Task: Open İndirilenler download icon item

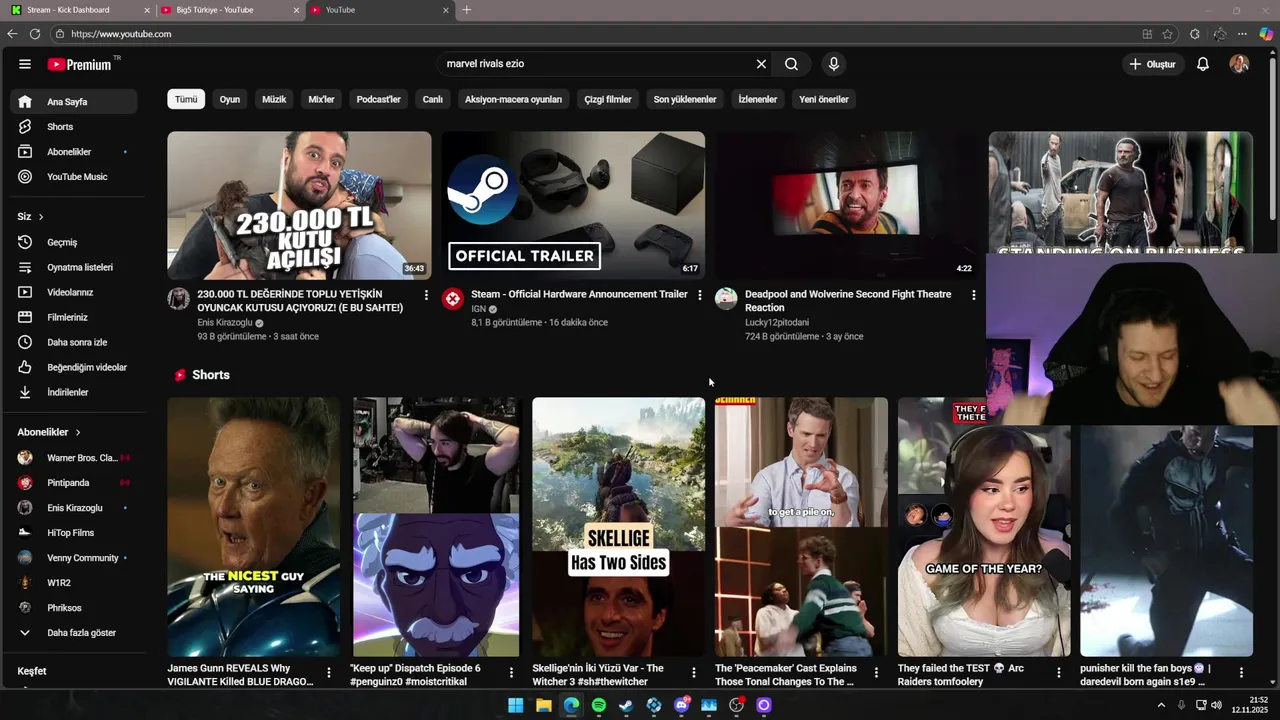Action: pyautogui.click(x=74, y=392)
